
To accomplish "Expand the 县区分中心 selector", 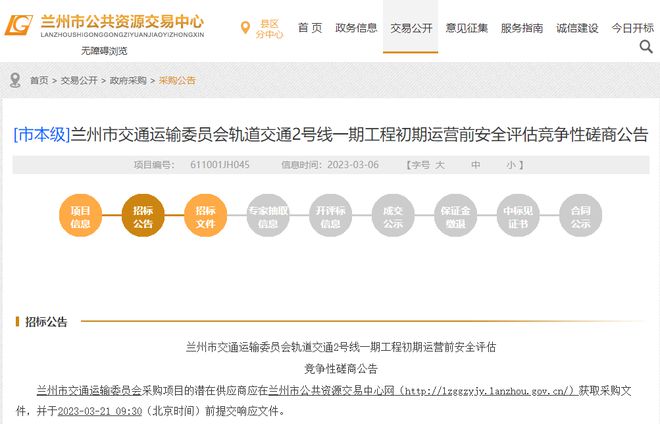I will coord(267,28).
